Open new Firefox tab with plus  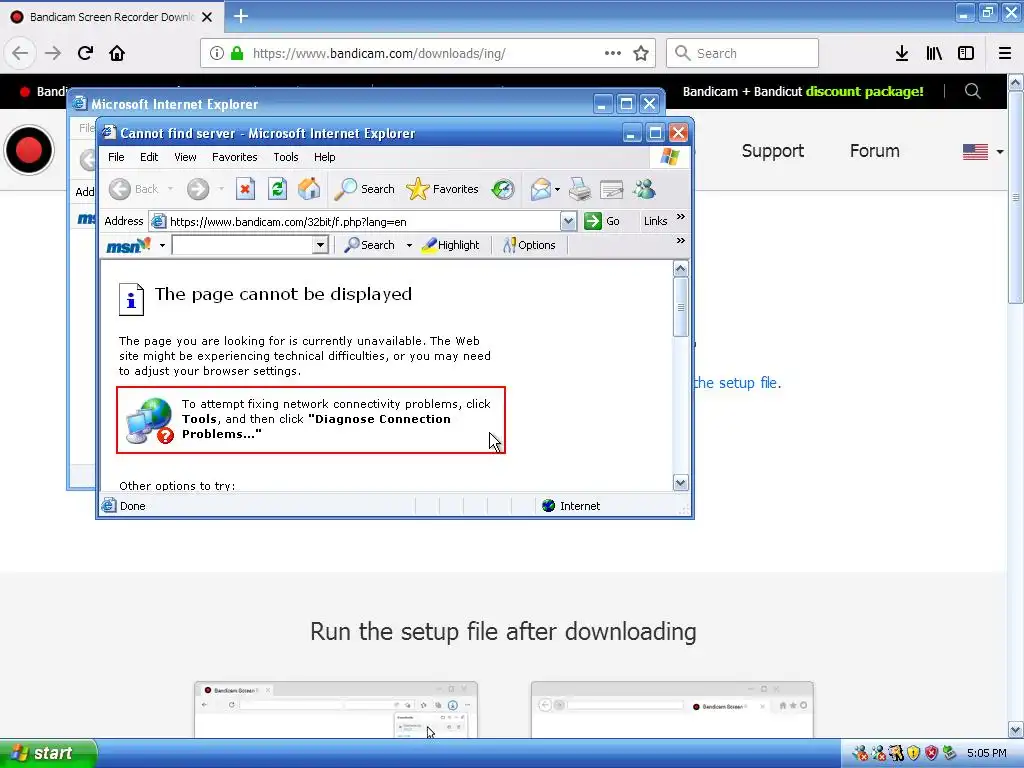241,16
